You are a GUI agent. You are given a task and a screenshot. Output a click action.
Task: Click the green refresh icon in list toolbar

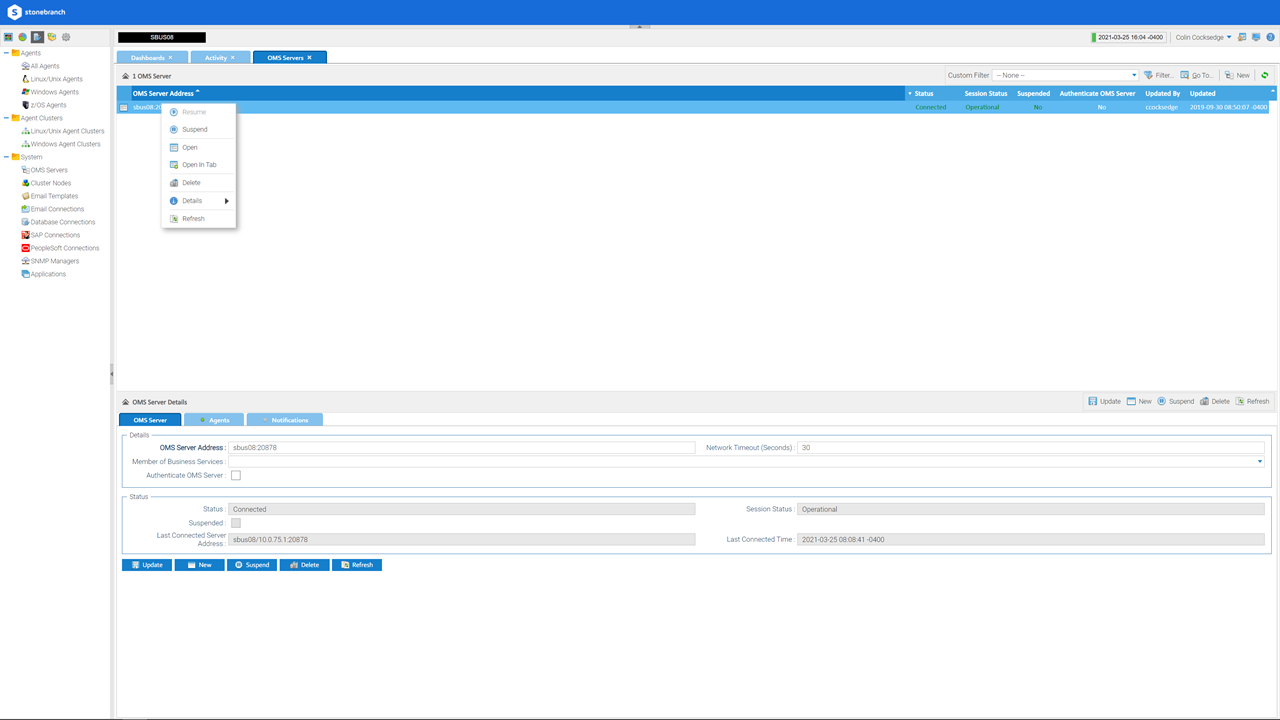point(1265,75)
